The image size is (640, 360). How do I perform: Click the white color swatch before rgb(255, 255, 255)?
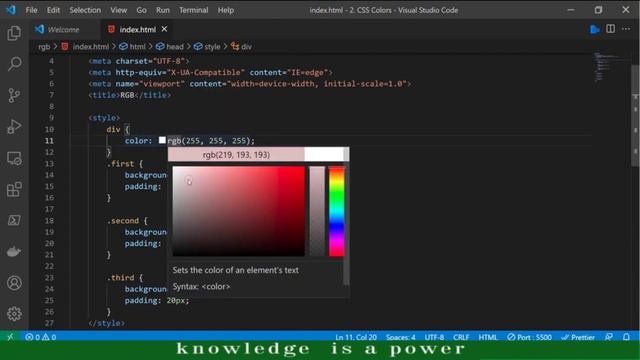tap(162, 140)
